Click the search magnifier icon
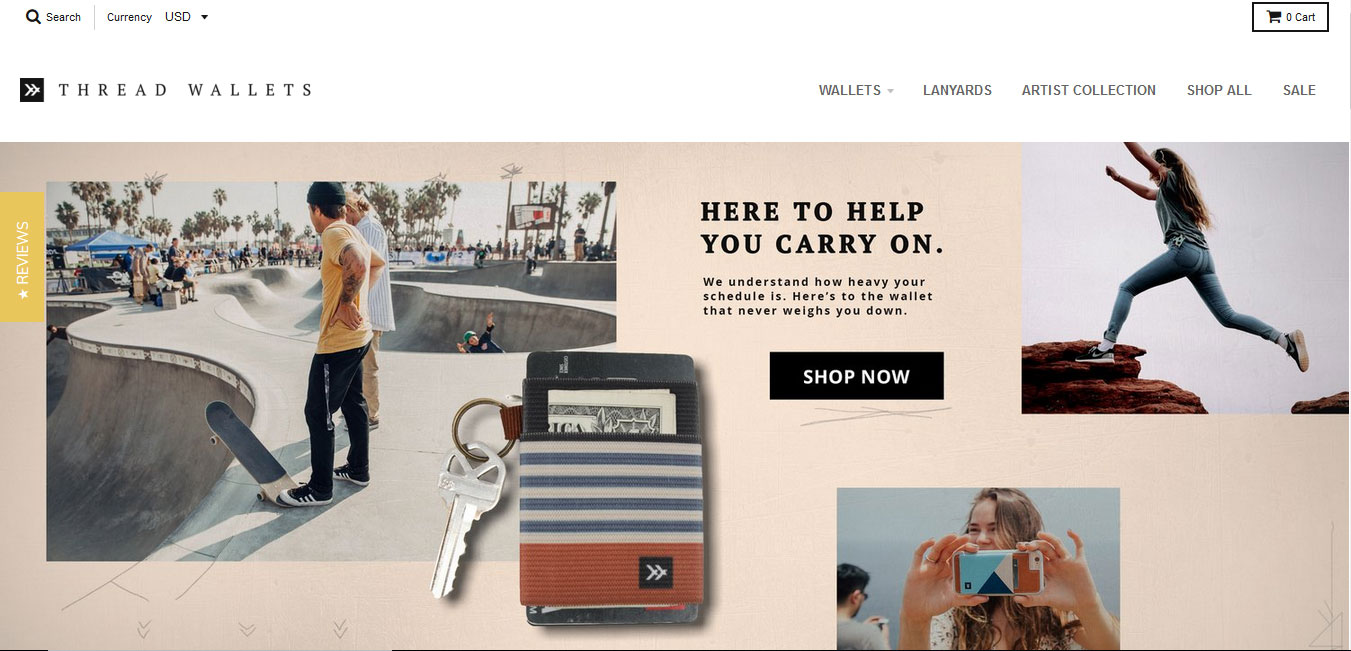 coord(33,17)
